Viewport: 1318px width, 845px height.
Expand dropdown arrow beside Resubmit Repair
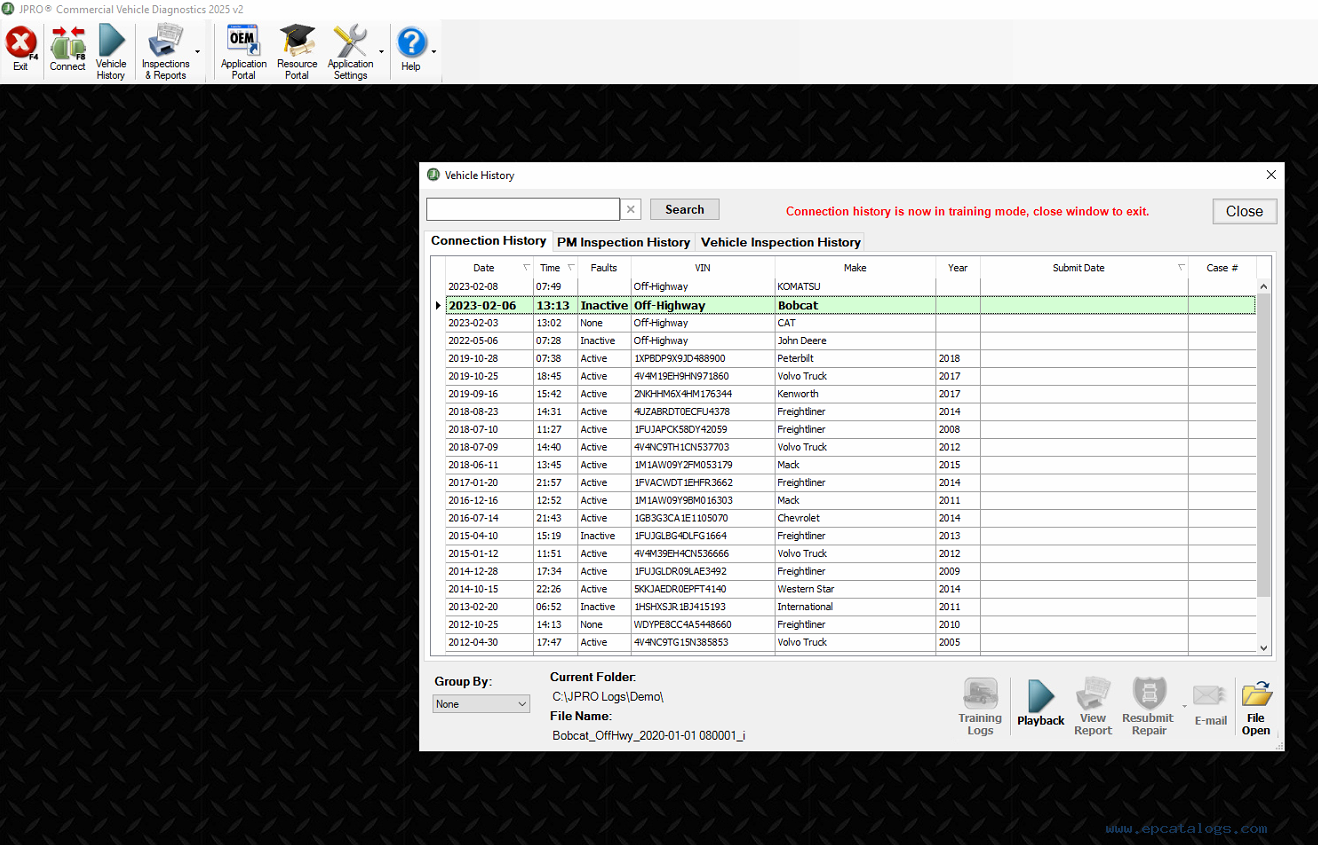(1184, 706)
